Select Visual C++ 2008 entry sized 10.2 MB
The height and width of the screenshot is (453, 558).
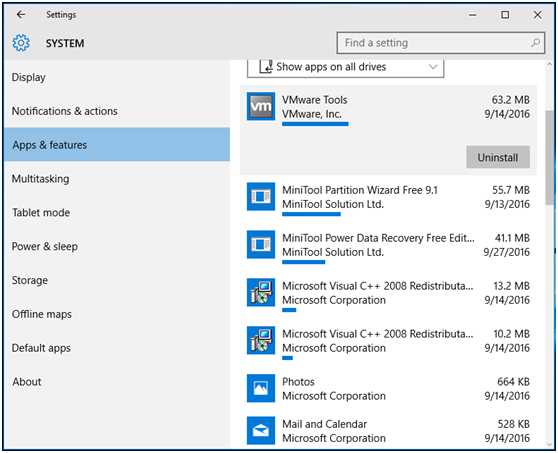[388, 342]
